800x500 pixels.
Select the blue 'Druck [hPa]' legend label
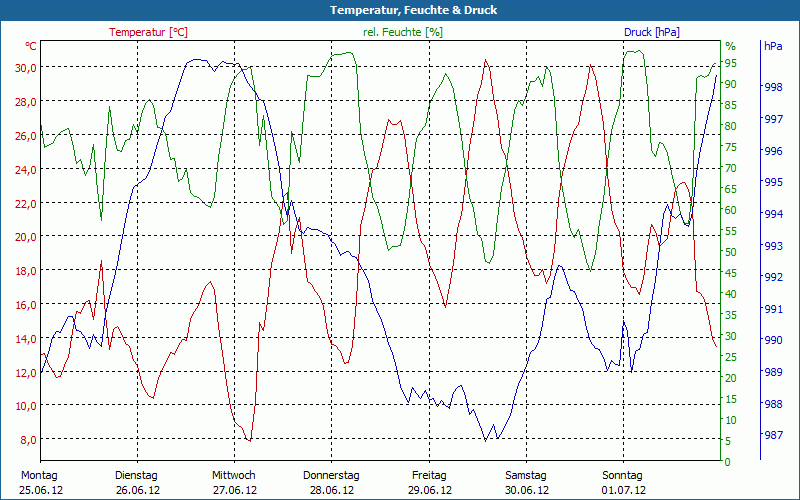point(652,32)
